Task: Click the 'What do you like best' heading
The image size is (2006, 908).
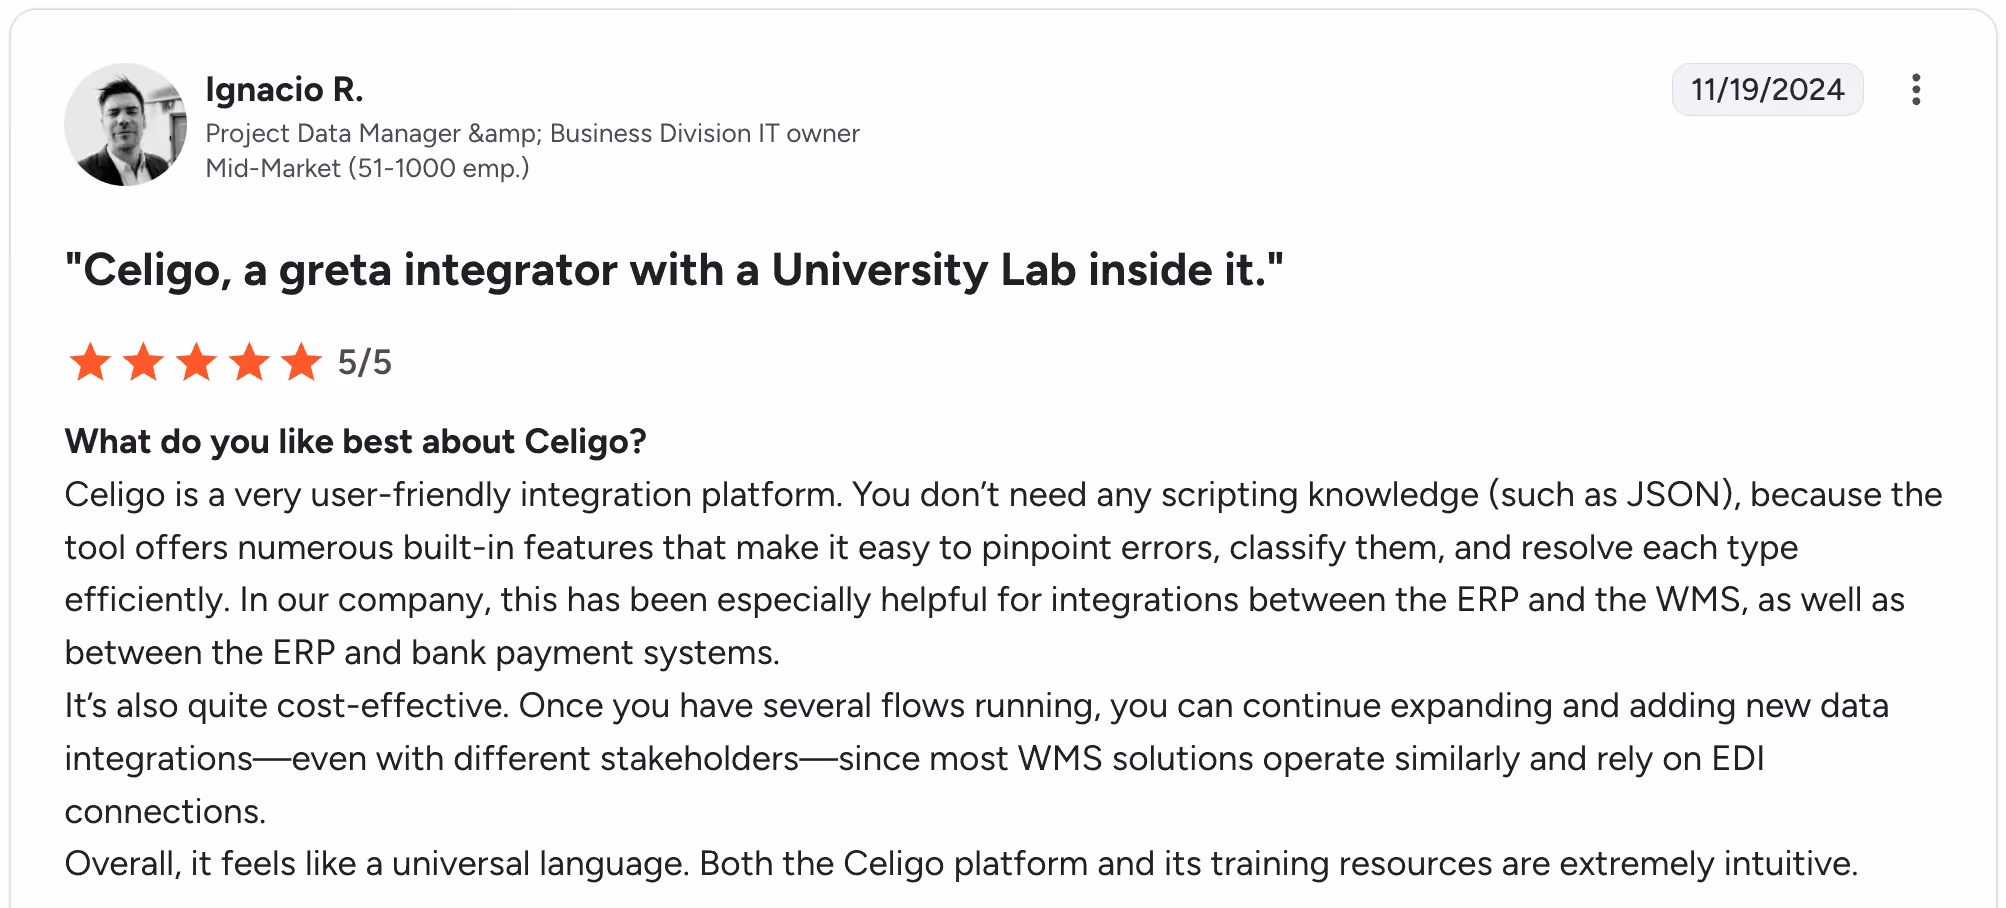Action: coord(356,441)
